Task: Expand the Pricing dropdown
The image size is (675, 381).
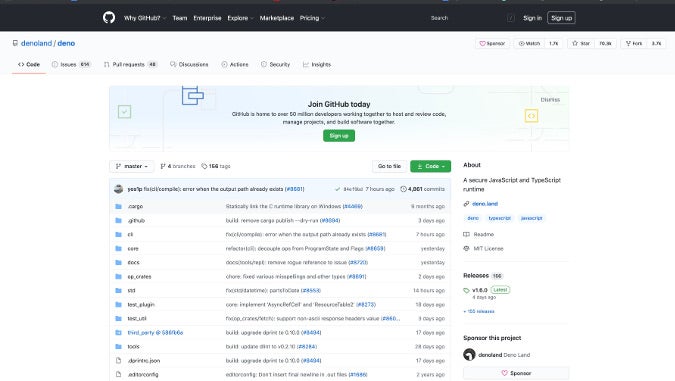Action: tap(312, 18)
